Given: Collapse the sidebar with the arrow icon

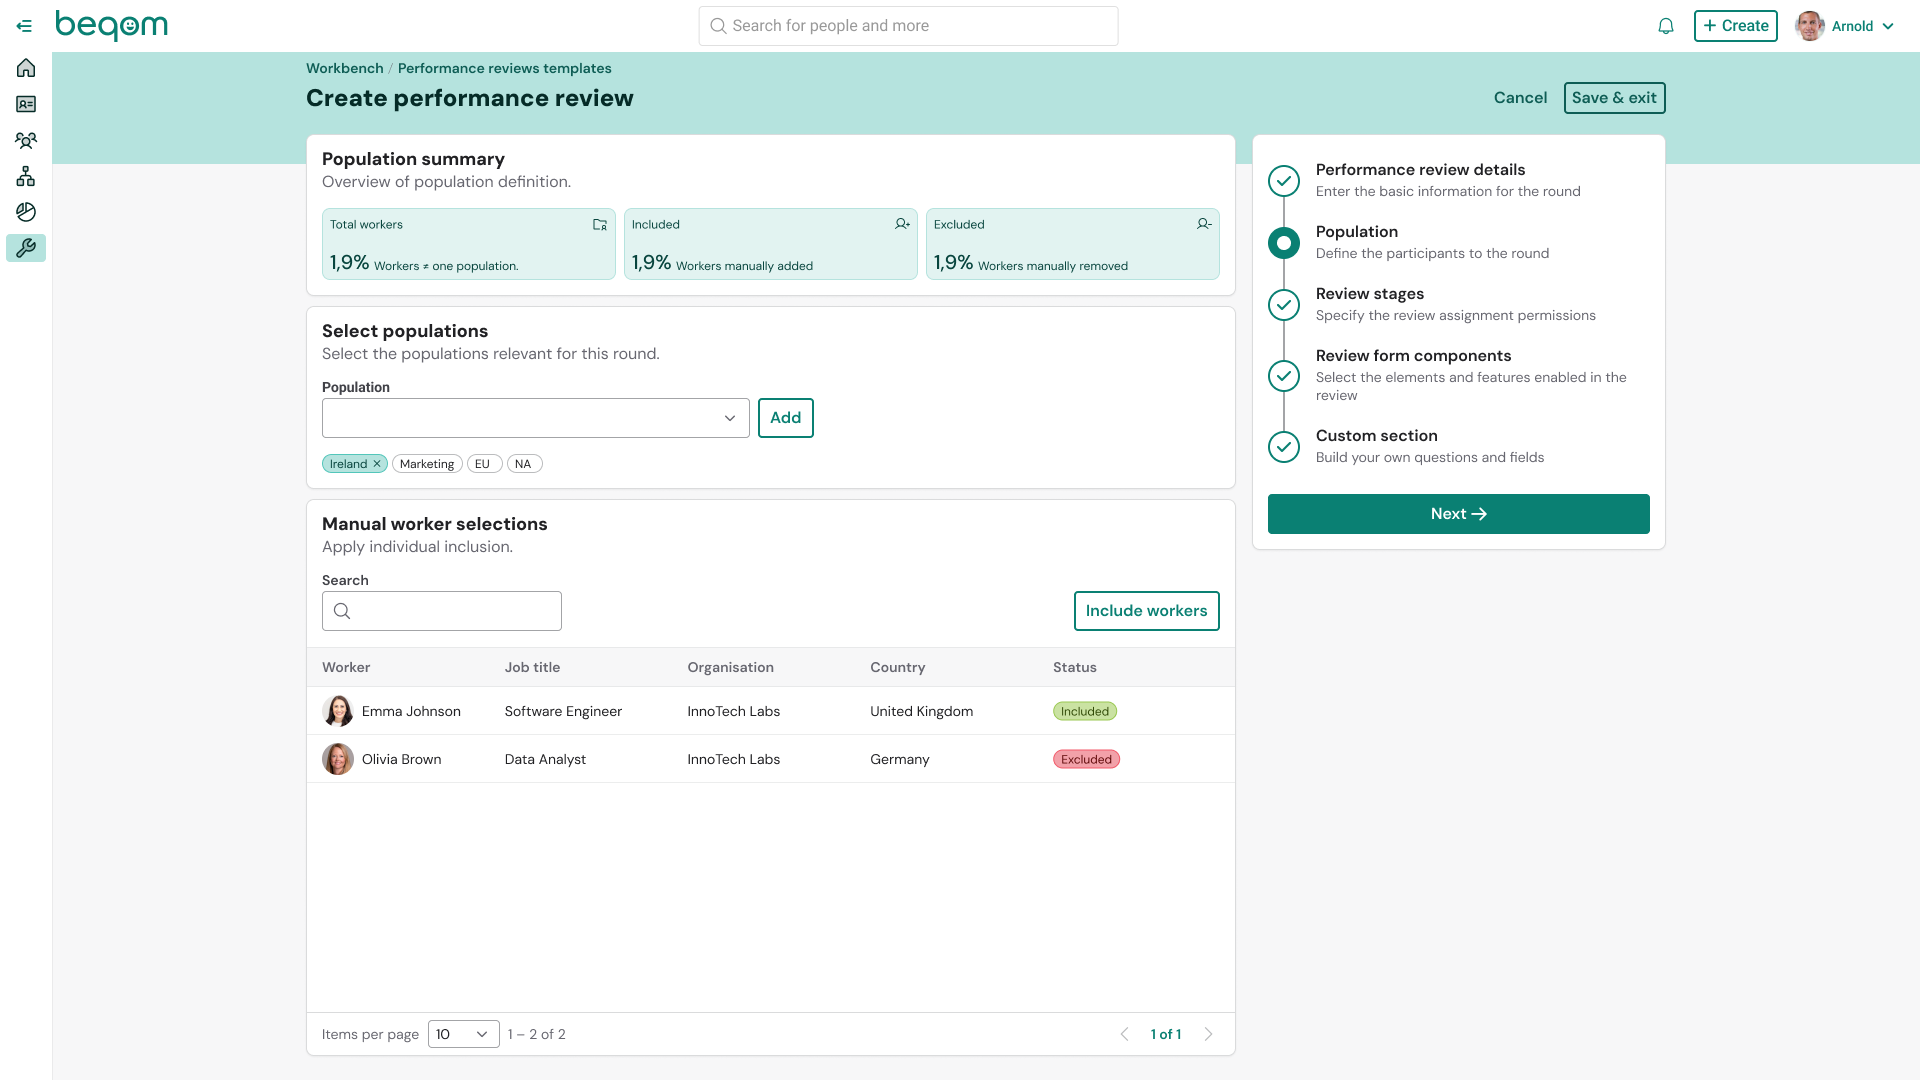Looking at the screenshot, I should coord(24,26).
